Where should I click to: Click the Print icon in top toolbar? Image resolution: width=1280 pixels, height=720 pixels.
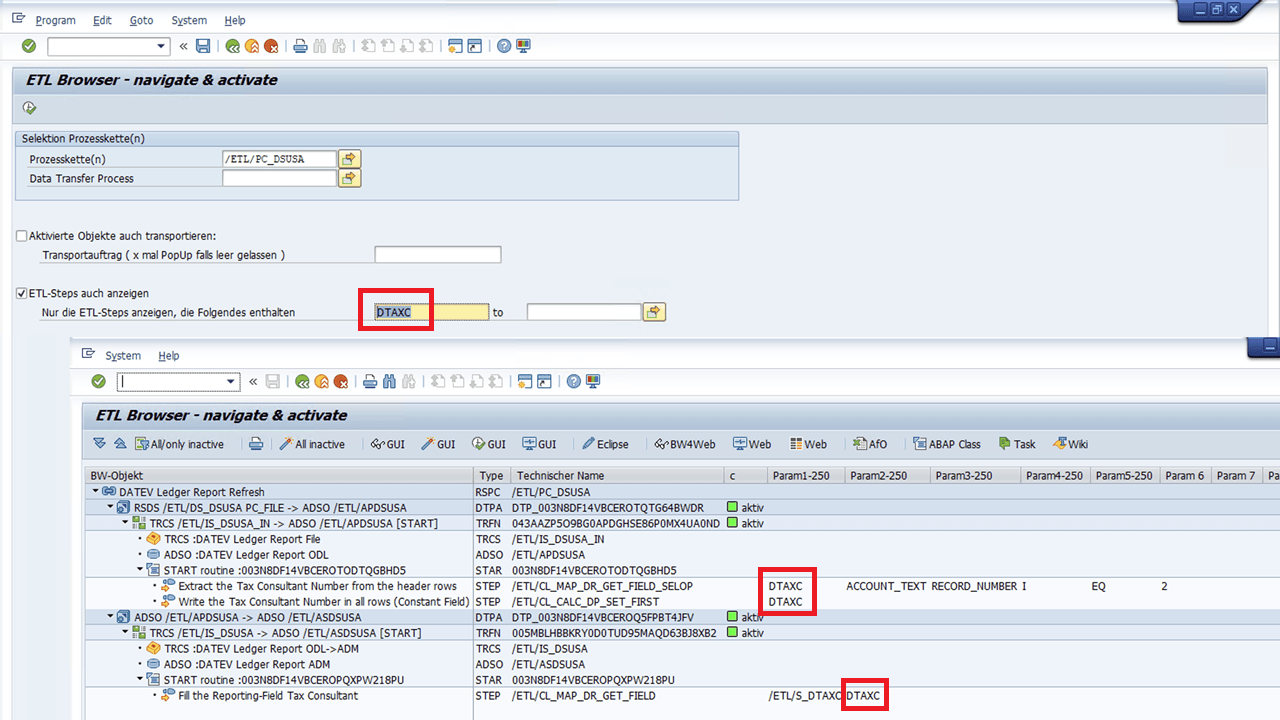pos(300,46)
